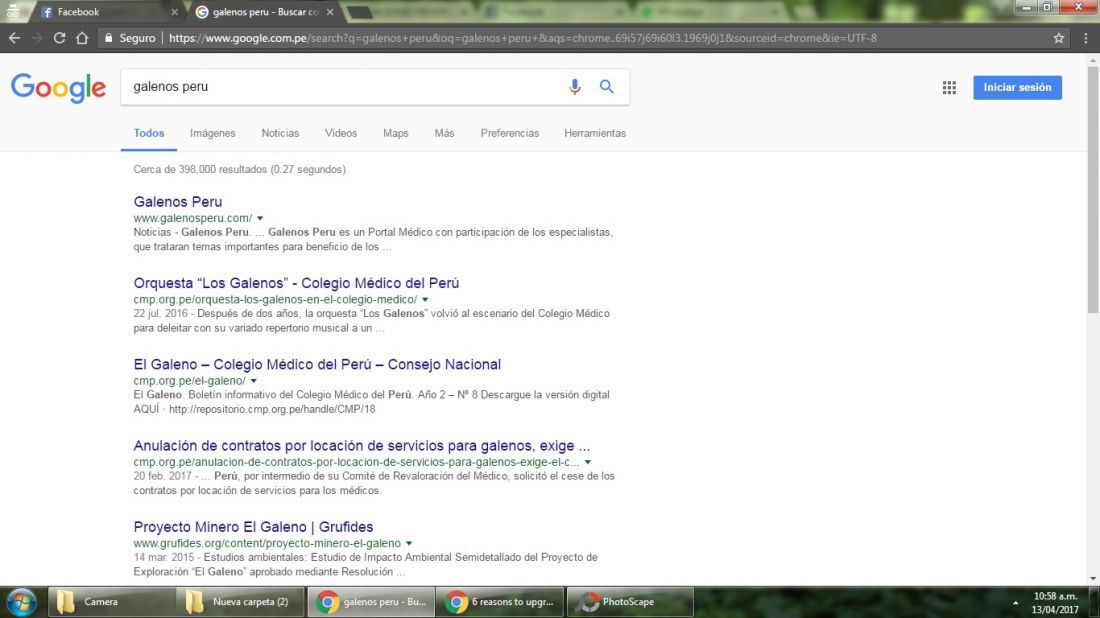
Task: Expand arrow beside grufides.org URL
Action: (x=409, y=544)
